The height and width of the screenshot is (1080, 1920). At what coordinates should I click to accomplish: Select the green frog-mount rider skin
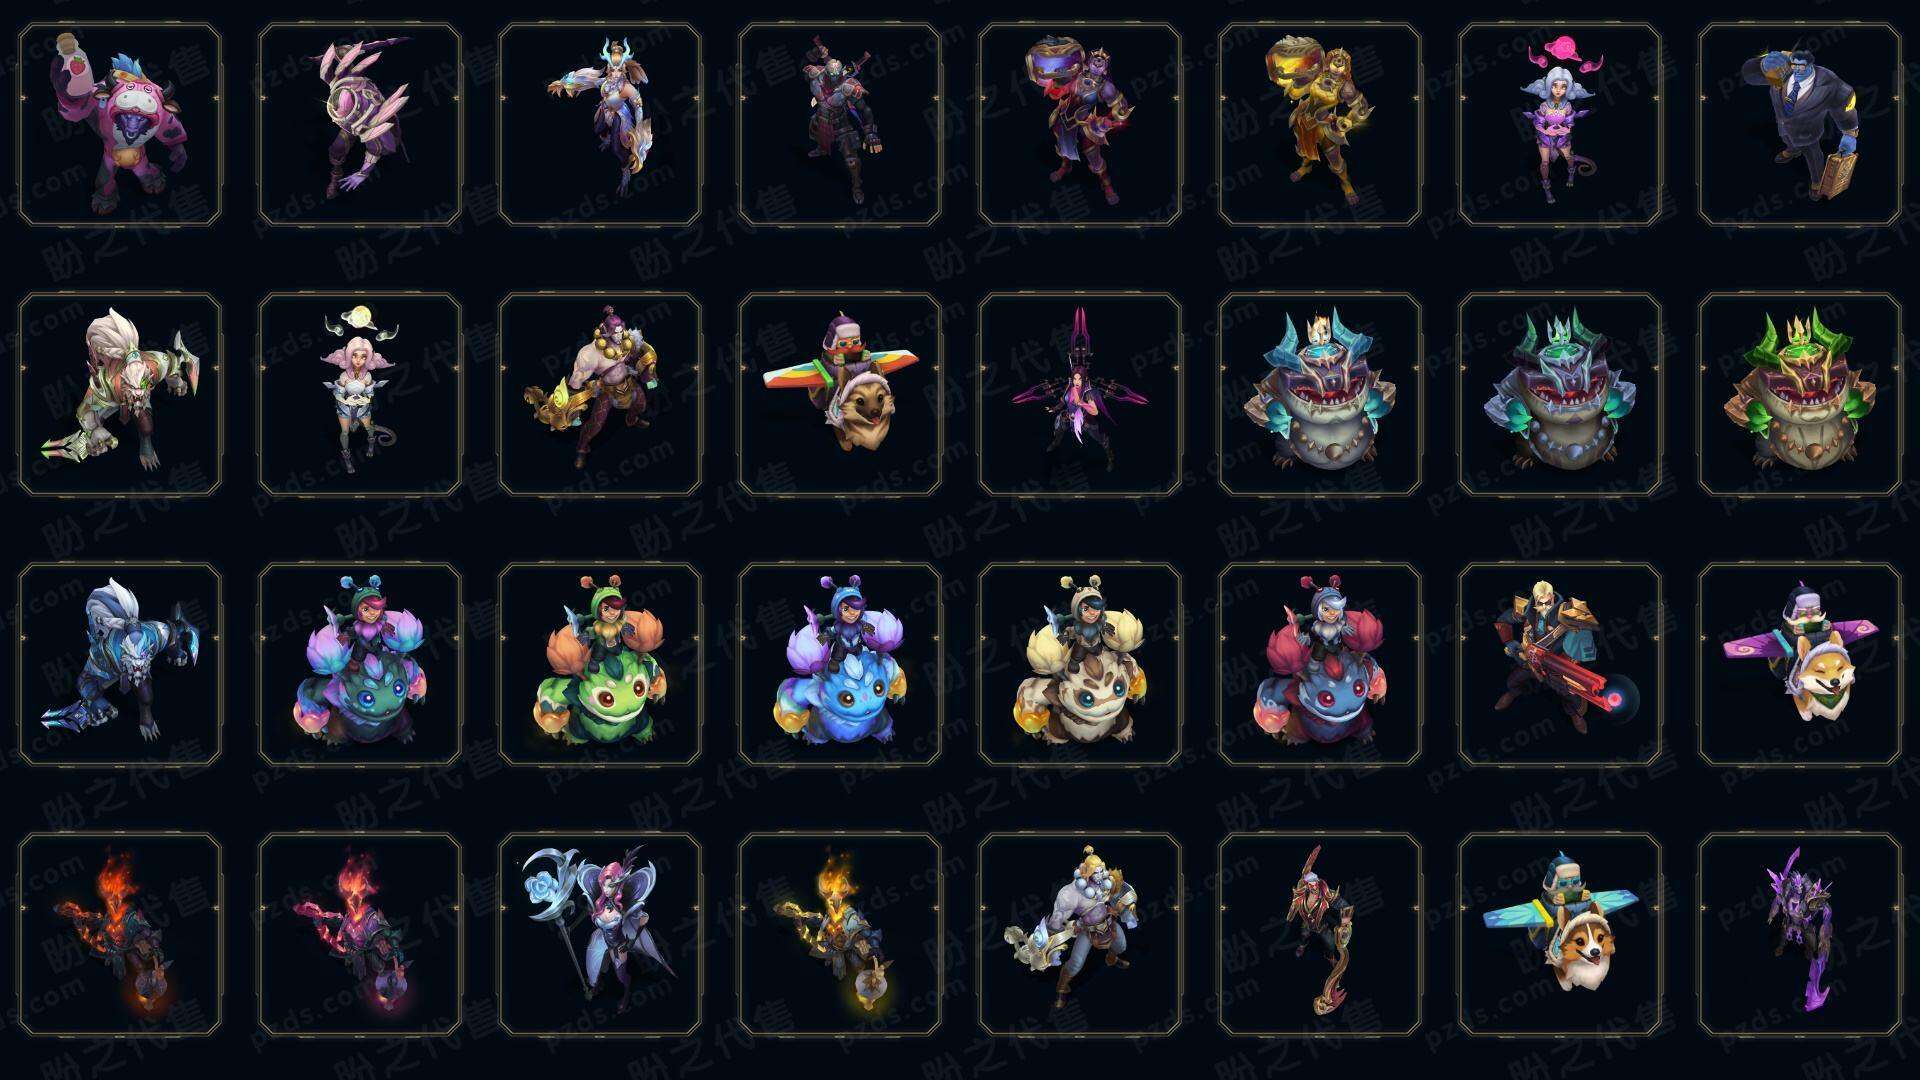click(600, 664)
